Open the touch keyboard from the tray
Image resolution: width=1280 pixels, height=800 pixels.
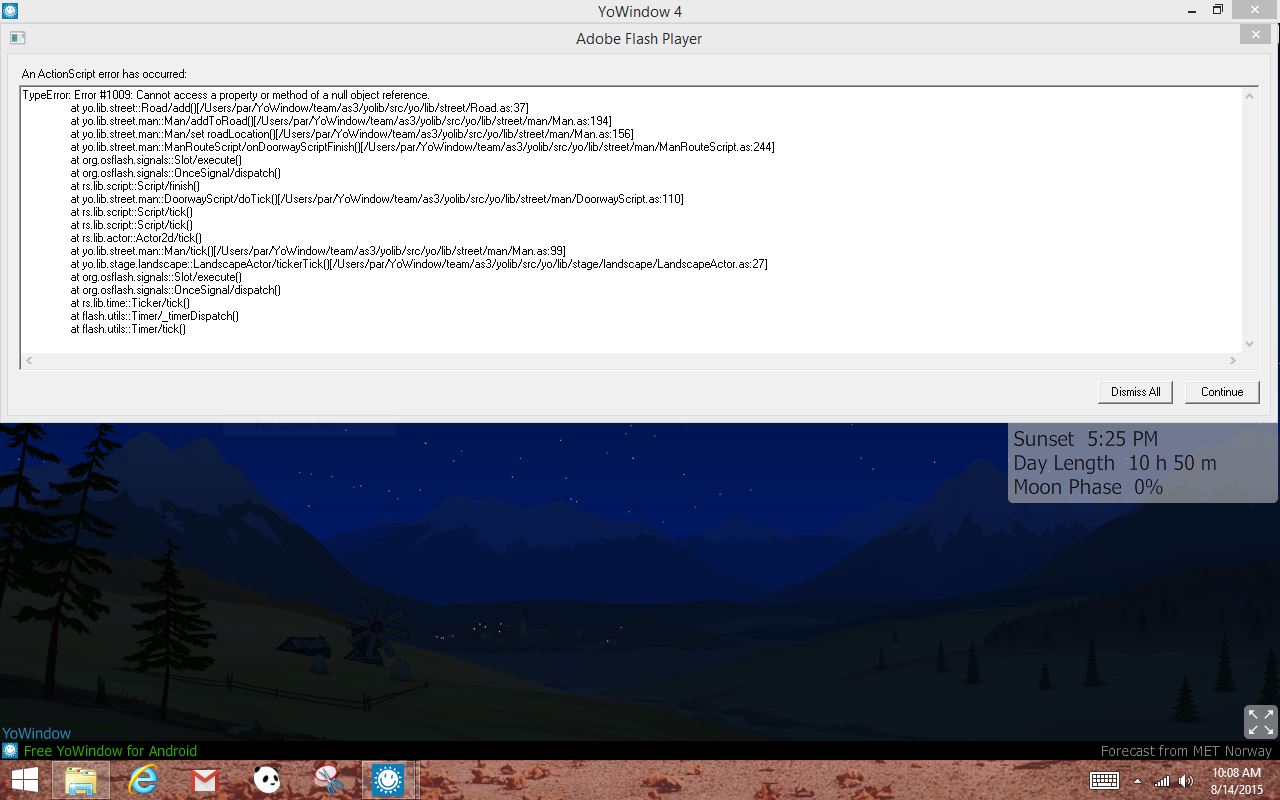[1104, 781]
